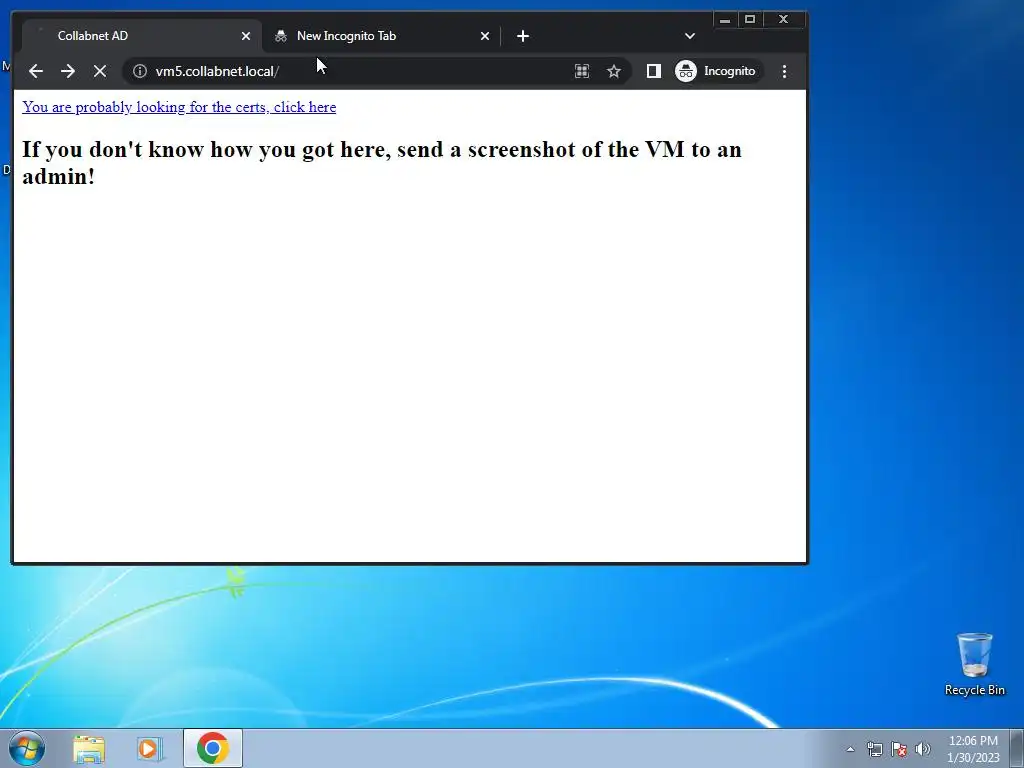Open the Action Center flag icon
Screen dimensions: 1024x768
point(899,749)
